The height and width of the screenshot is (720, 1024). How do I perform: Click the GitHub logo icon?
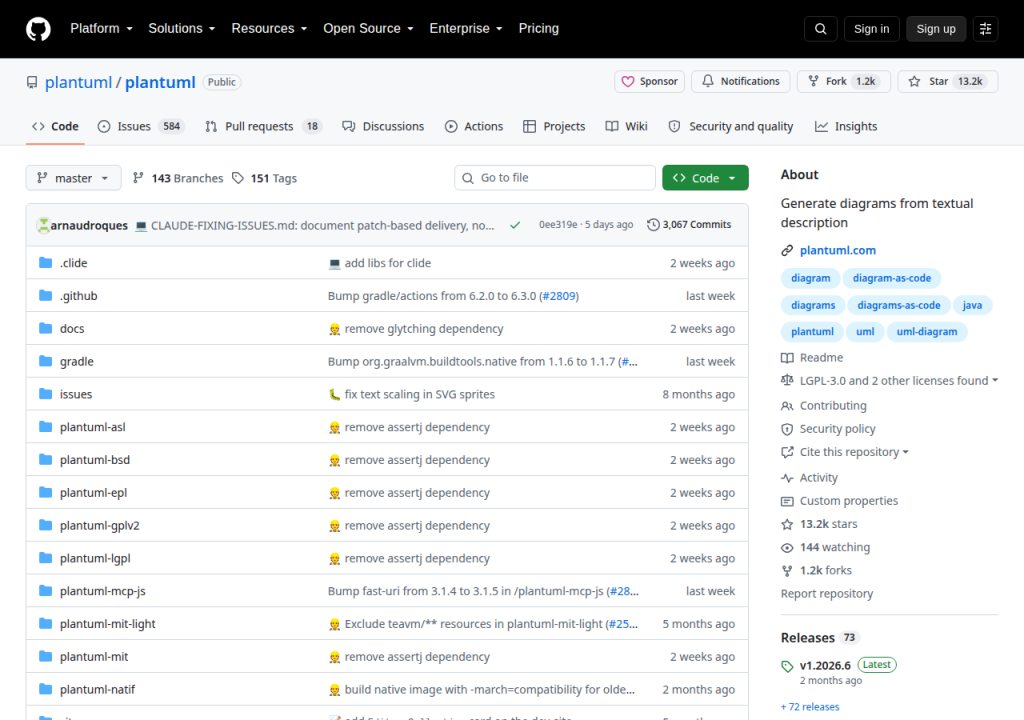click(38, 29)
